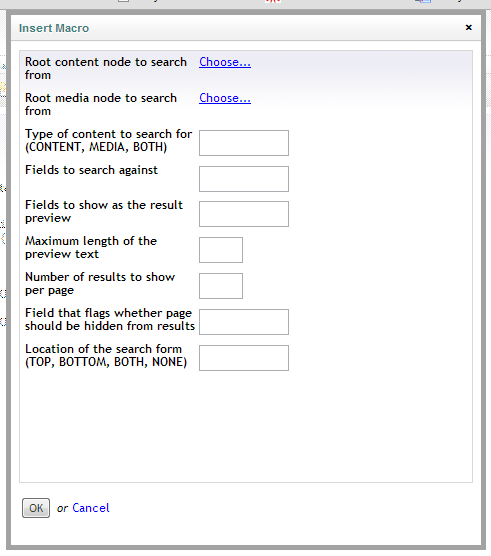Focus the maximum preview text length box

(221, 250)
